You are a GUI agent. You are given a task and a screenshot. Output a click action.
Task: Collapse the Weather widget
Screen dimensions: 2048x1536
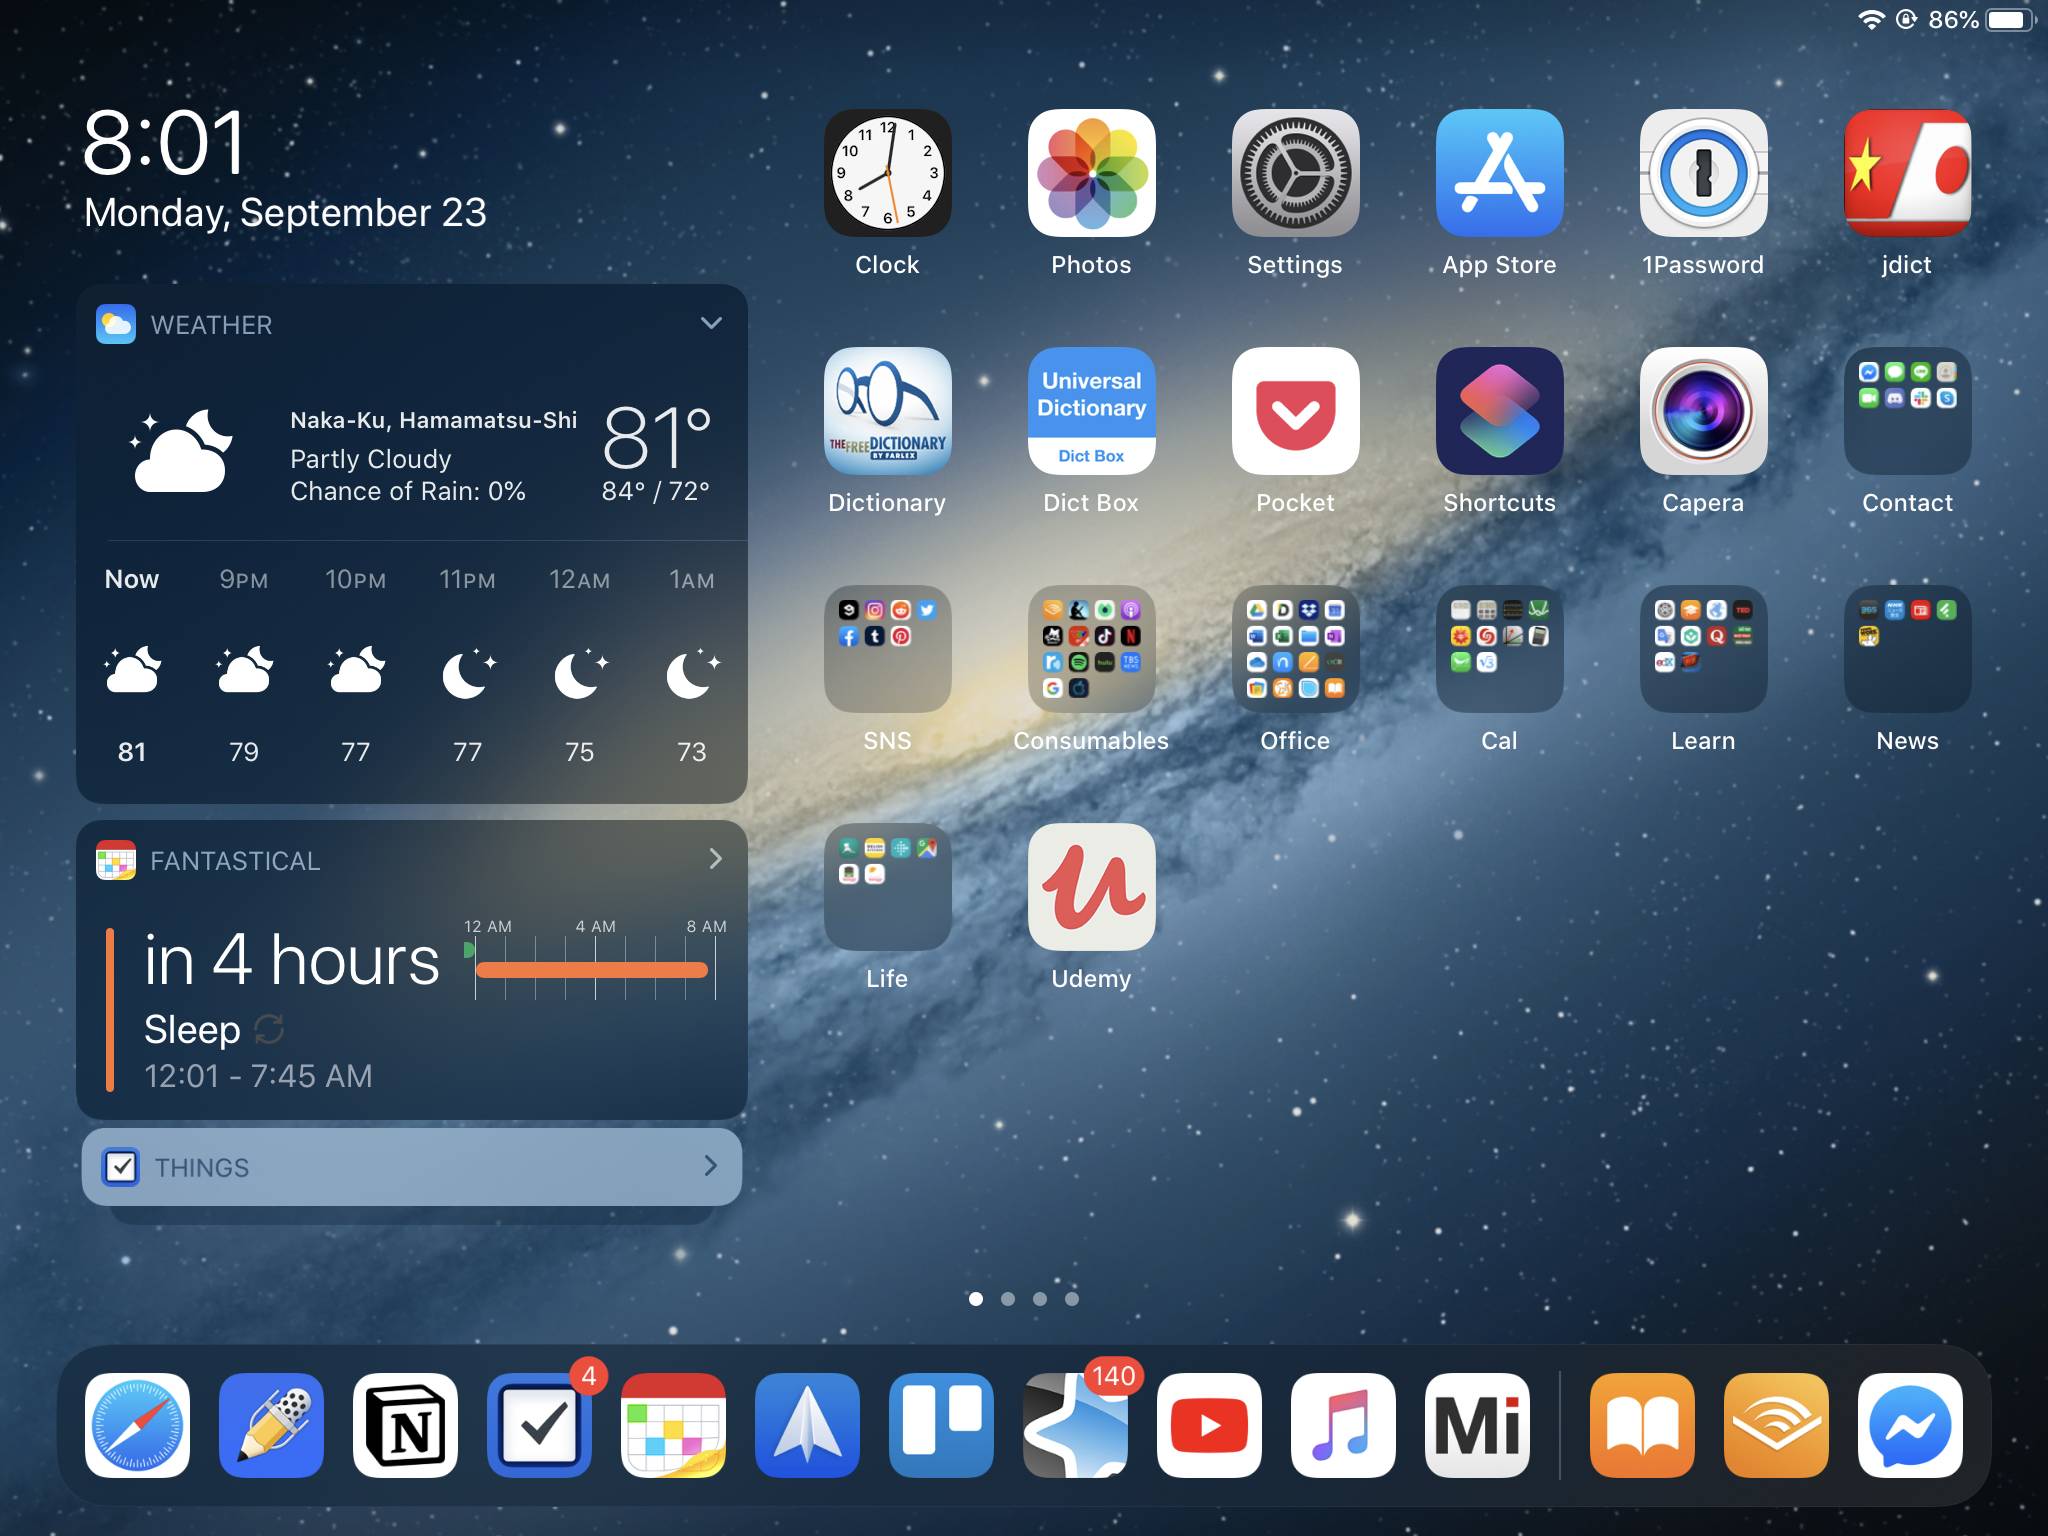pyautogui.click(x=712, y=323)
